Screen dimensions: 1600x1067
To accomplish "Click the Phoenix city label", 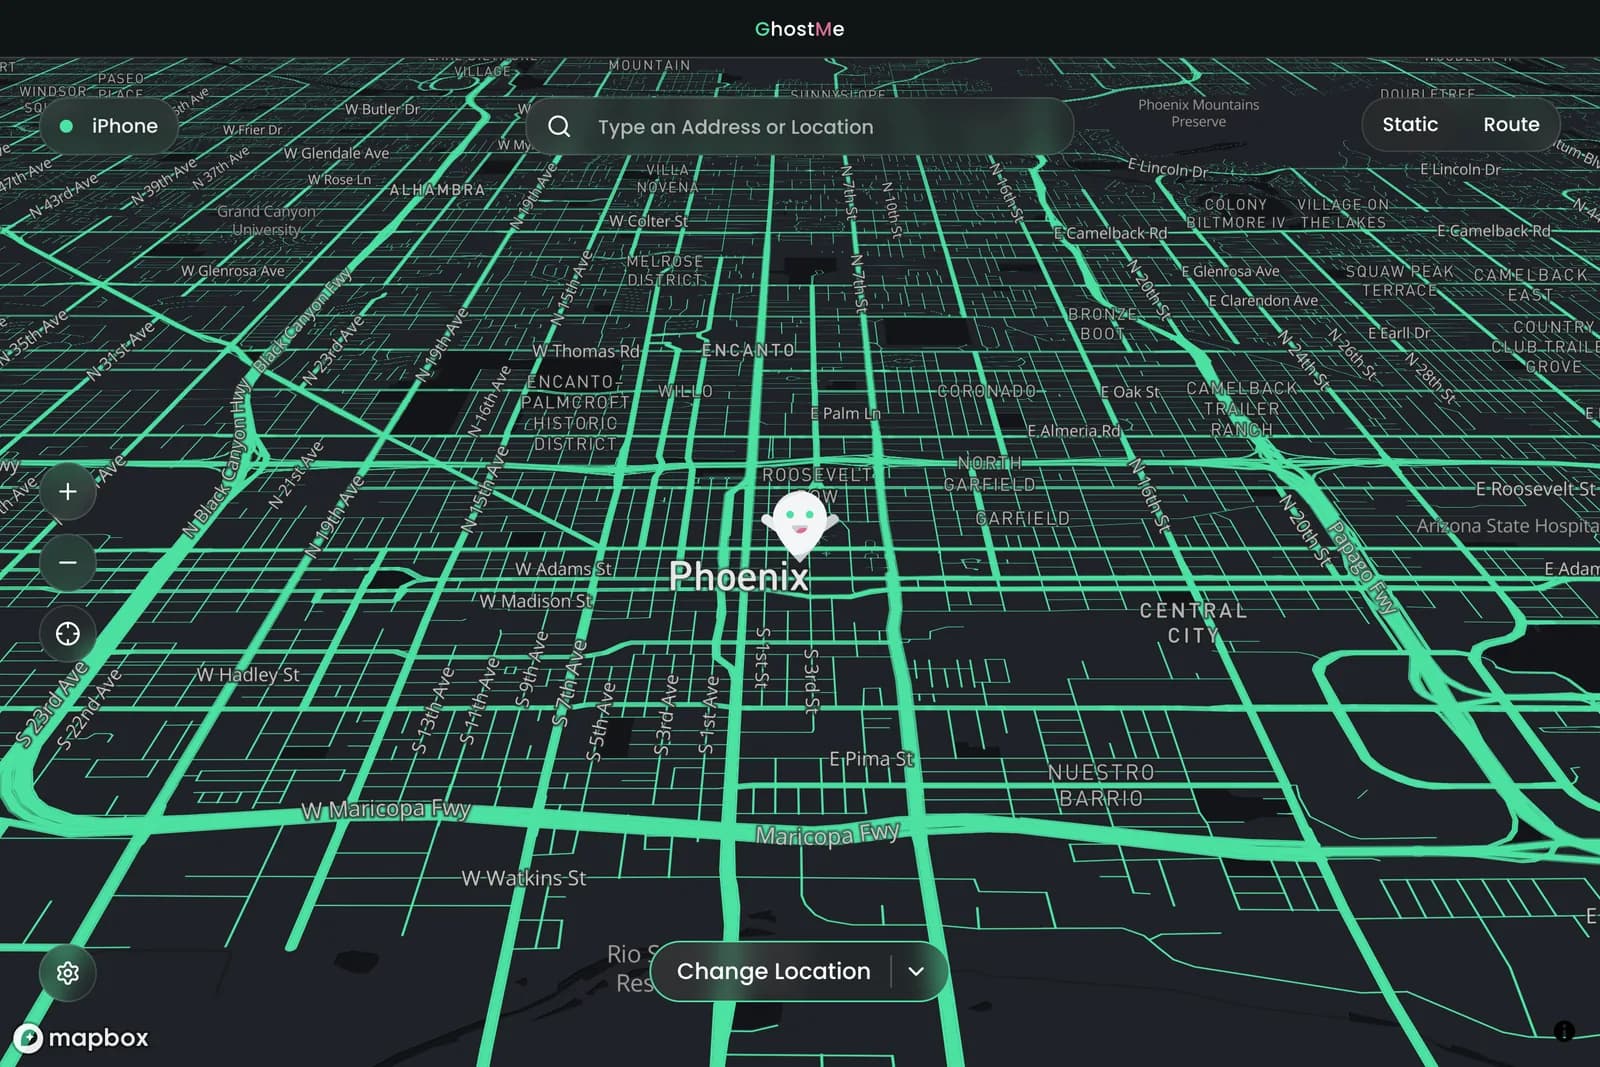I will click(738, 576).
